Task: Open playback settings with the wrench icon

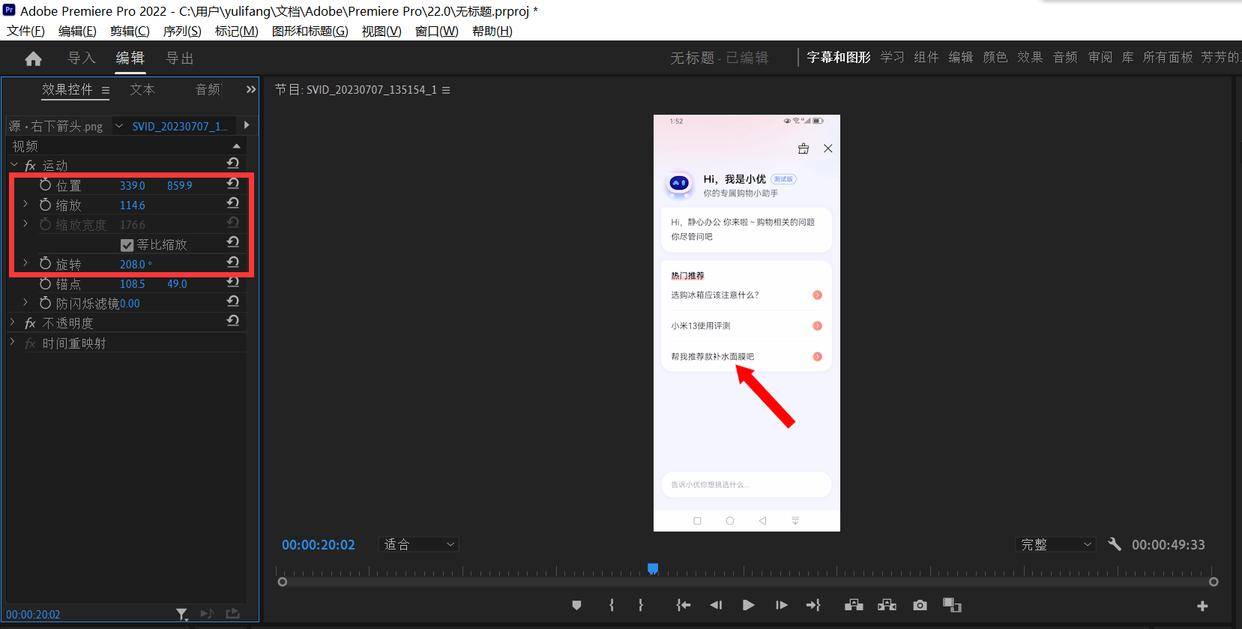Action: (x=1114, y=545)
